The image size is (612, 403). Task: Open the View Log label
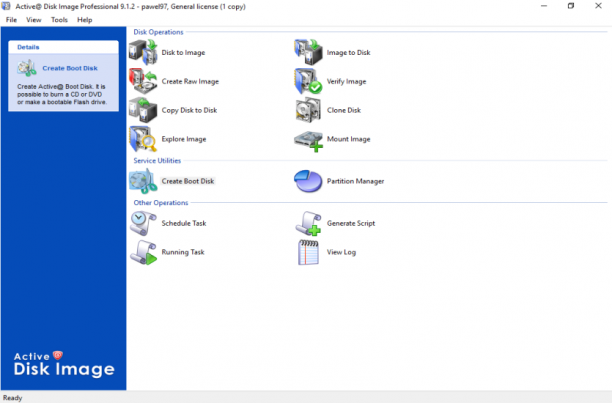pos(342,252)
